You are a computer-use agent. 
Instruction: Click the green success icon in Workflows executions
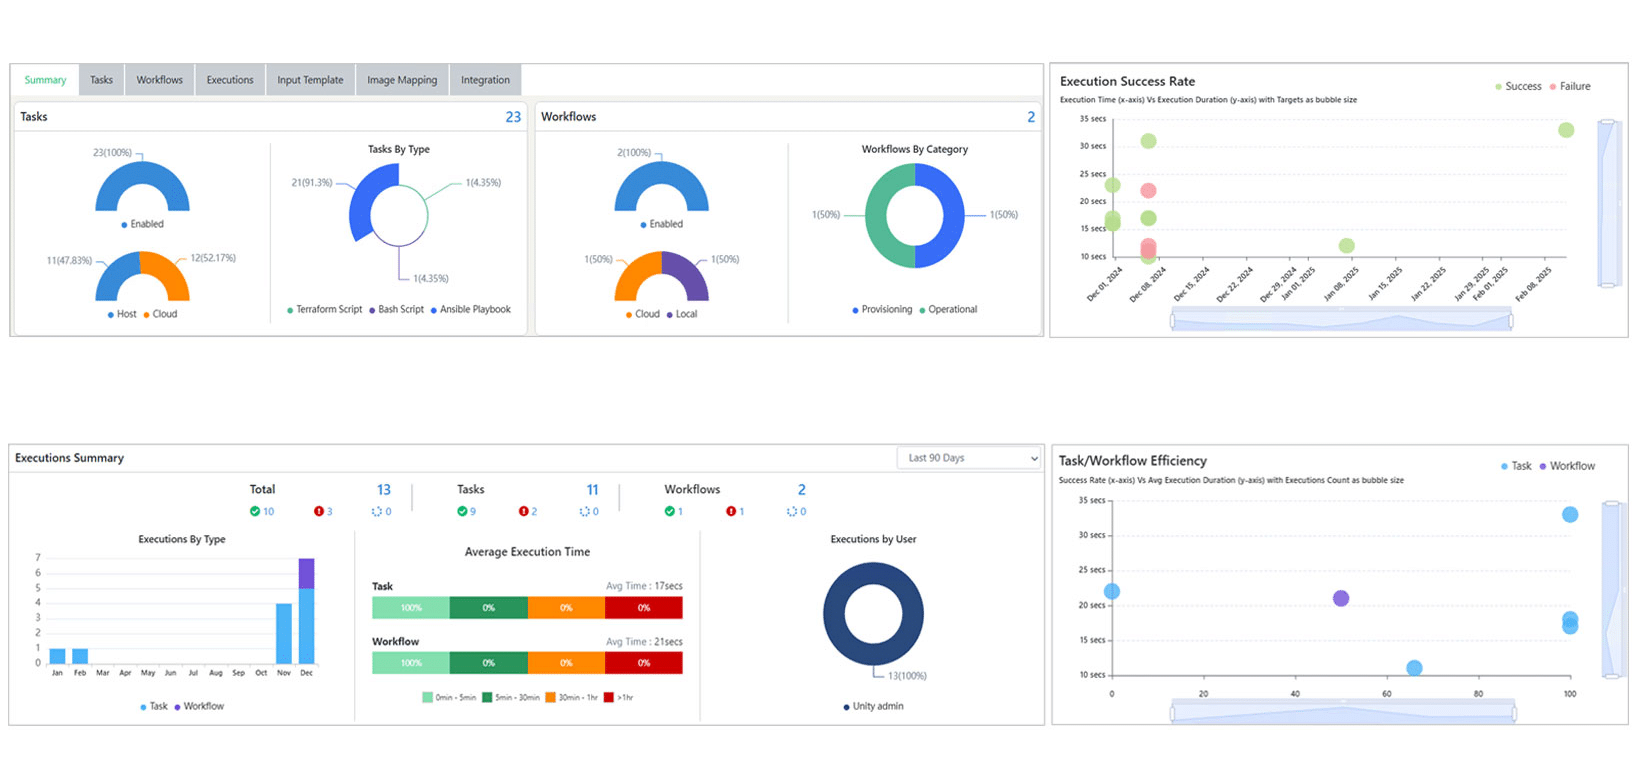[669, 511]
